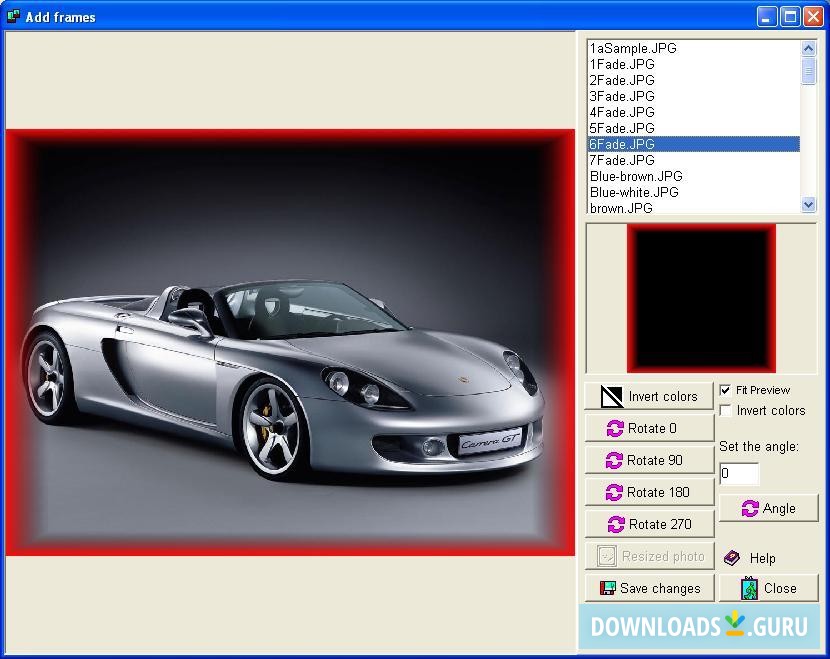The image size is (830, 659).
Task: Uncheck the Fit Preview checkbox
Action: pyautogui.click(x=726, y=390)
